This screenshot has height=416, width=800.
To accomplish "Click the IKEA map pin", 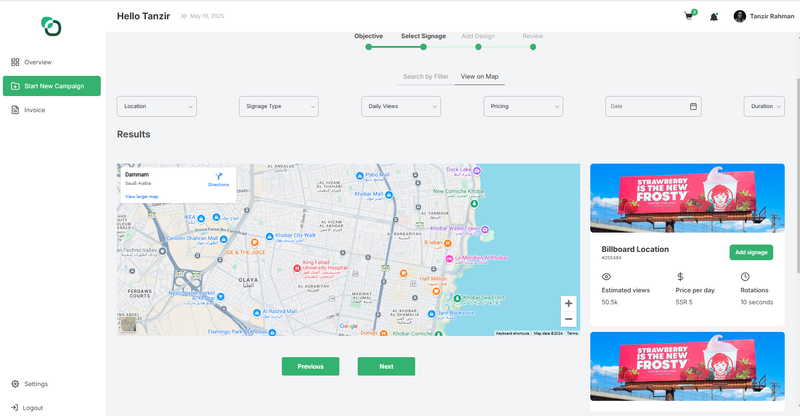I will [201, 219].
